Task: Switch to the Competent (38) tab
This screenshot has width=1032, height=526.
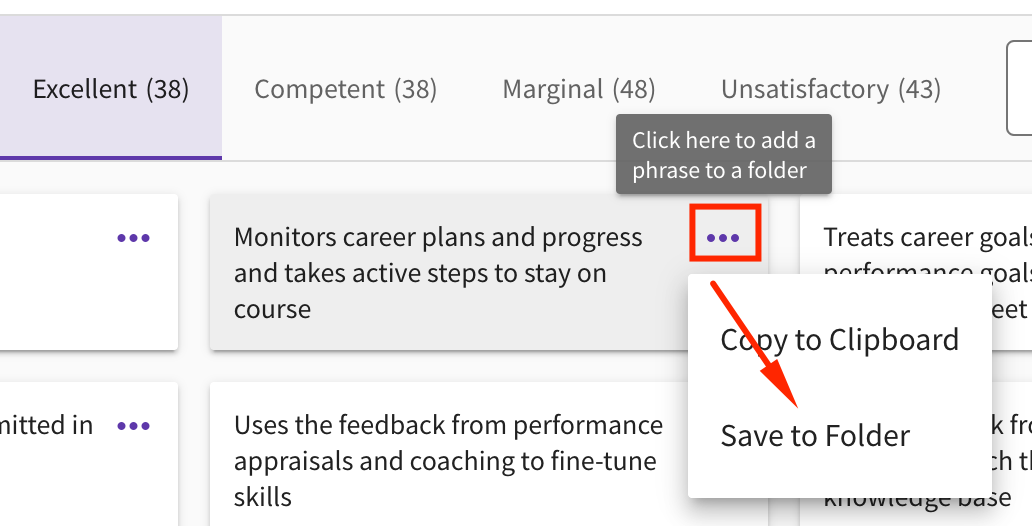Action: coord(346,89)
